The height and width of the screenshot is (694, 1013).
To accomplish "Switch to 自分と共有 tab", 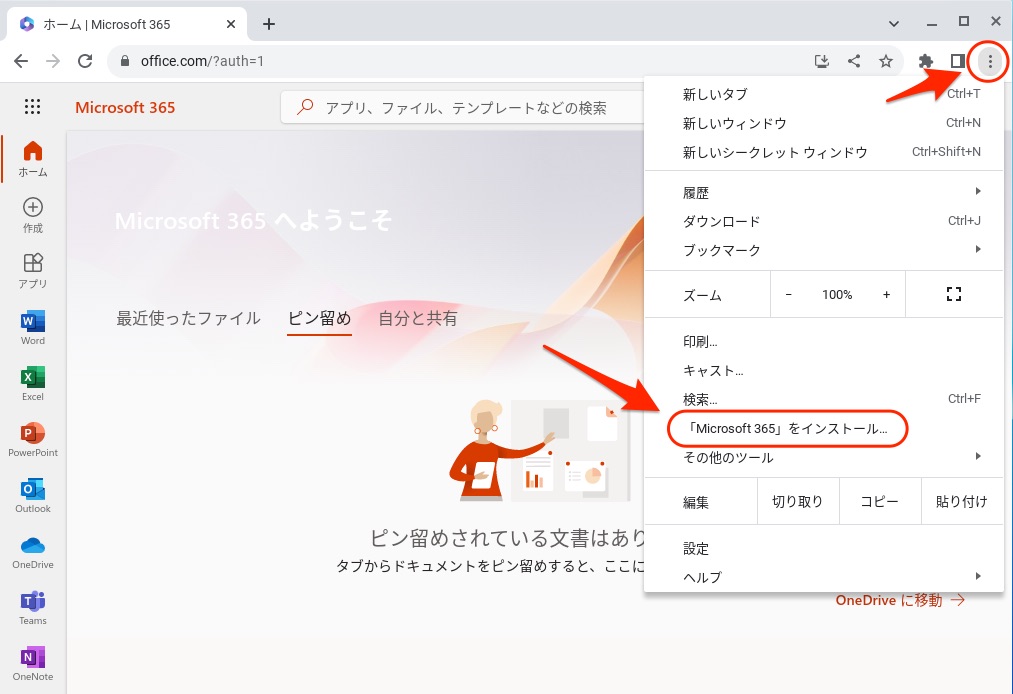I will pyautogui.click(x=417, y=318).
